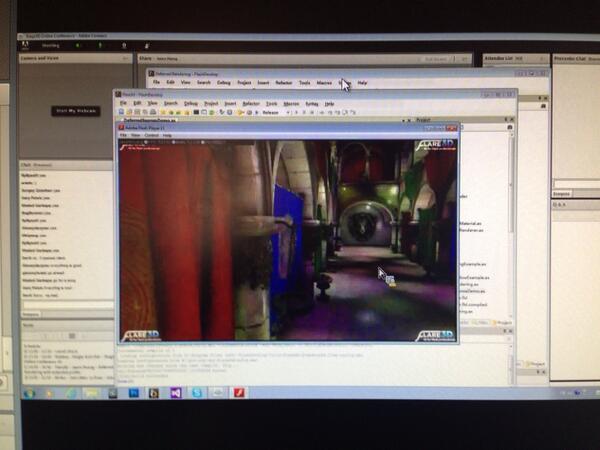Open Debug menu in DeferredRendering FlashDevelop window
Viewport: 600px width, 450px height.
coord(223,83)
